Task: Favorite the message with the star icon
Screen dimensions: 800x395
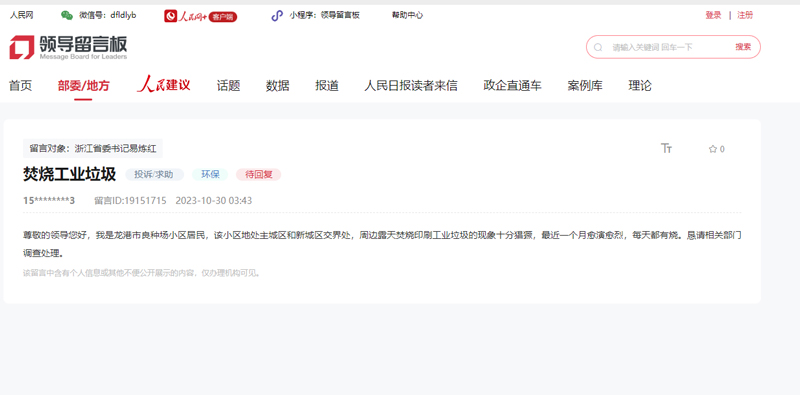Action: (713, 149)
